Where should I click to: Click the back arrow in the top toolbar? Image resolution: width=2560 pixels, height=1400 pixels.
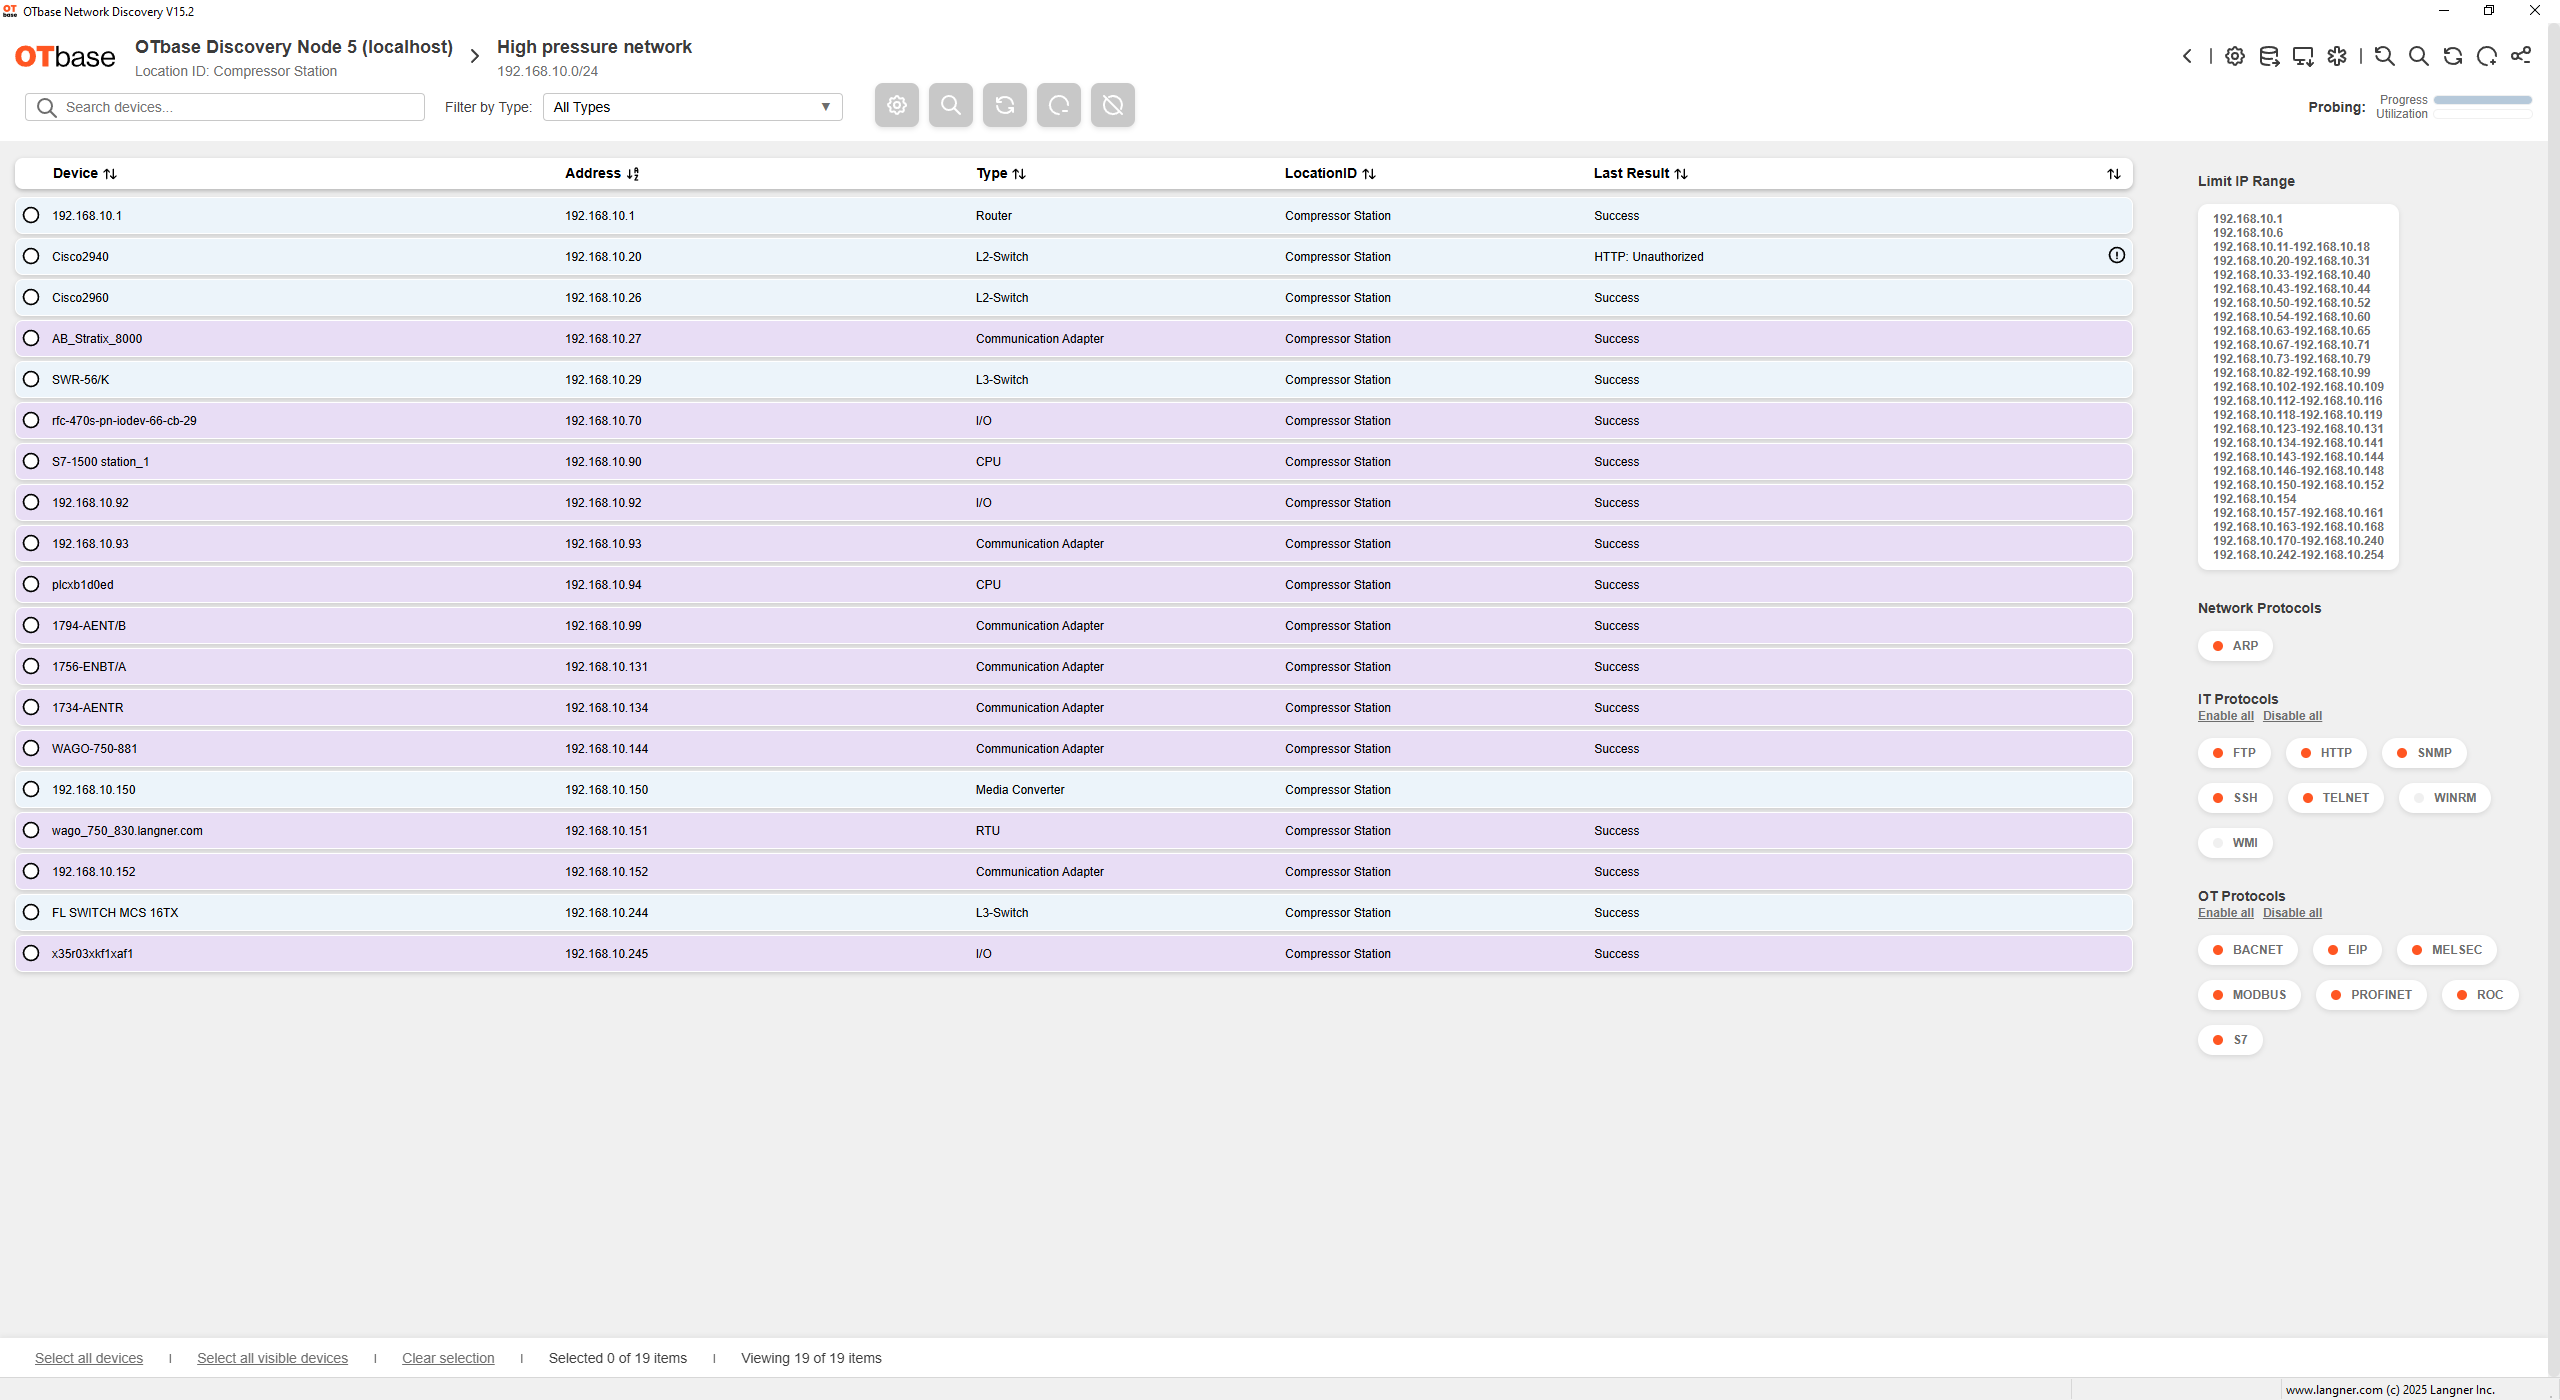click(2187, 56)
